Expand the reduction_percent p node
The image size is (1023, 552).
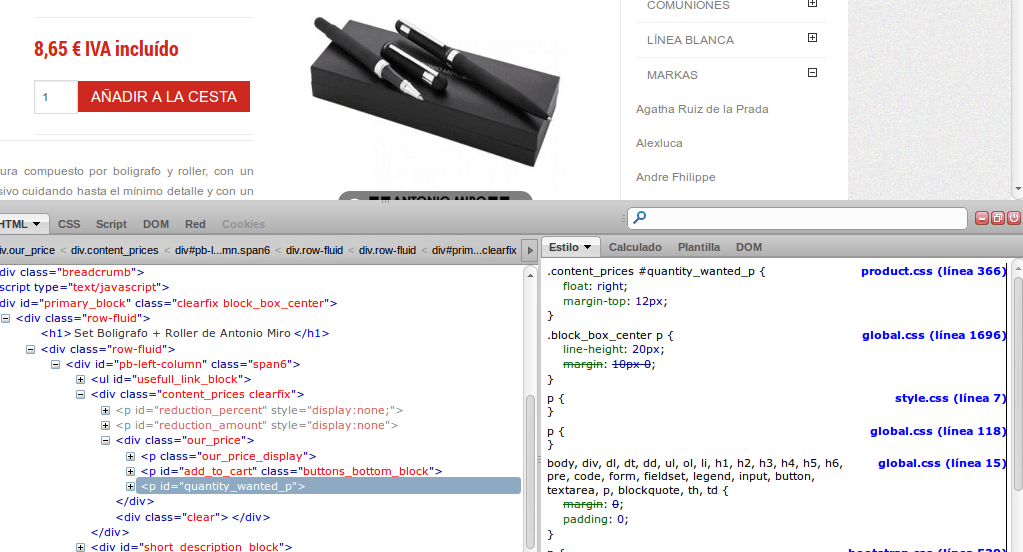(x=105, y=410)
